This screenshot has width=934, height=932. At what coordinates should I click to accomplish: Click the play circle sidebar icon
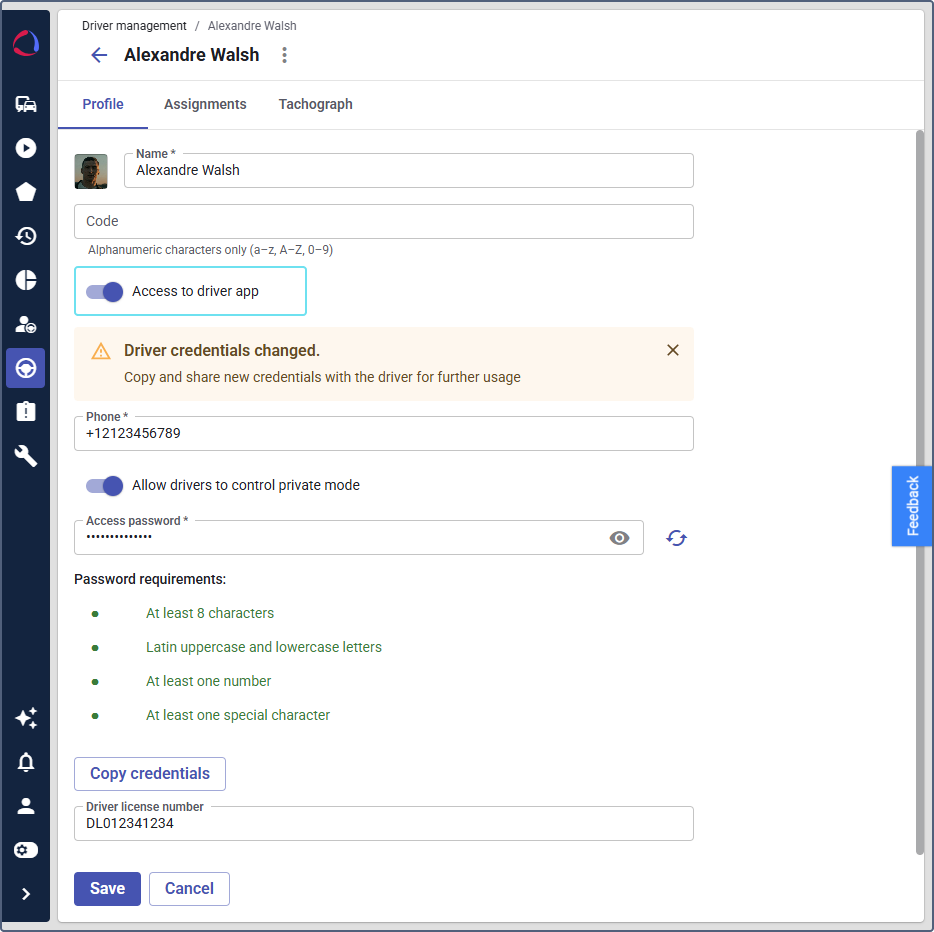click(x=26, y=148)
